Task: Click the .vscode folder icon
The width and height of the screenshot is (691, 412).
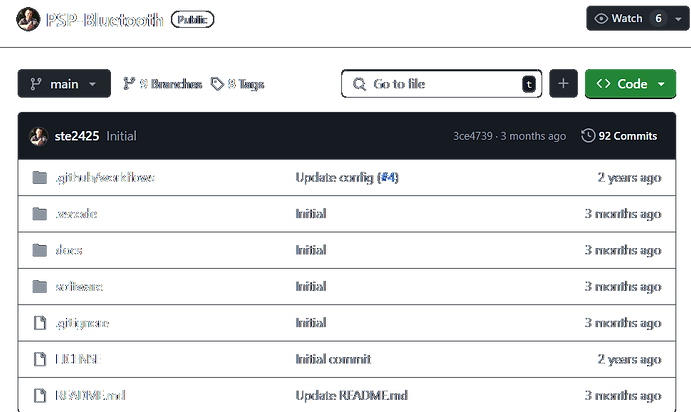Action: [x=39, y=214]
